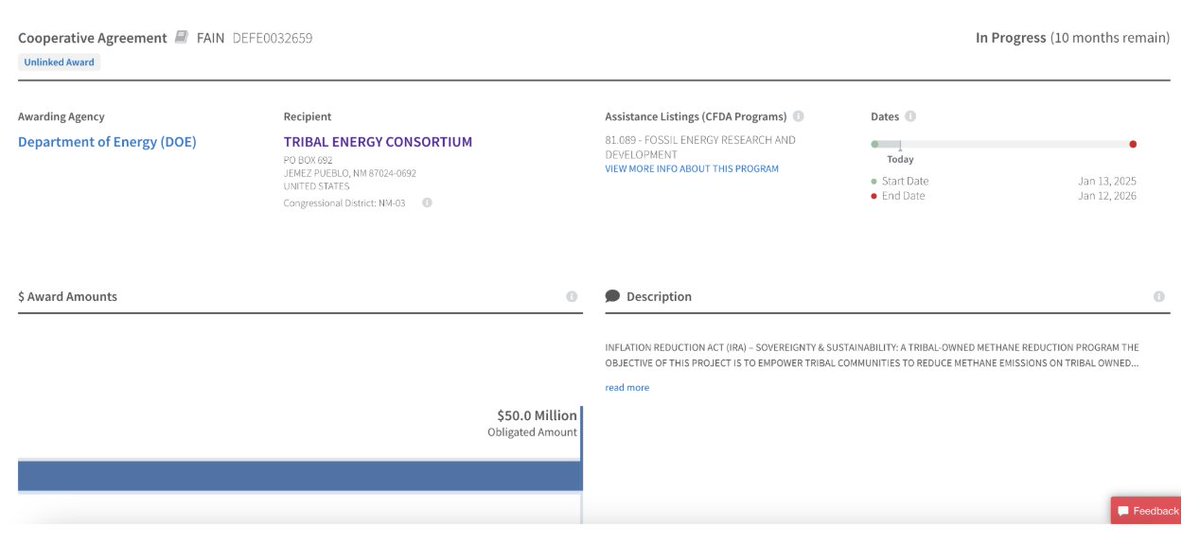The height and width of the screenshot is (545, 1200).
Task: Click the green start dot on timeline
Action: [x=875, y=144]
